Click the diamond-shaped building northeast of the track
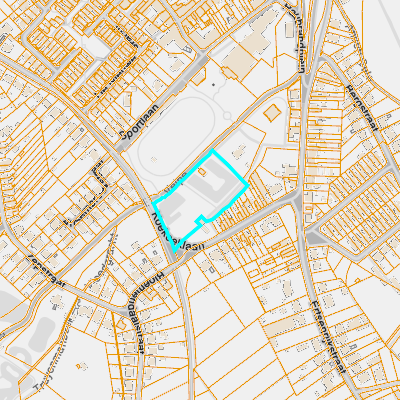The height and width of the screenshot is (400, 400). click(x=272, y=113)
